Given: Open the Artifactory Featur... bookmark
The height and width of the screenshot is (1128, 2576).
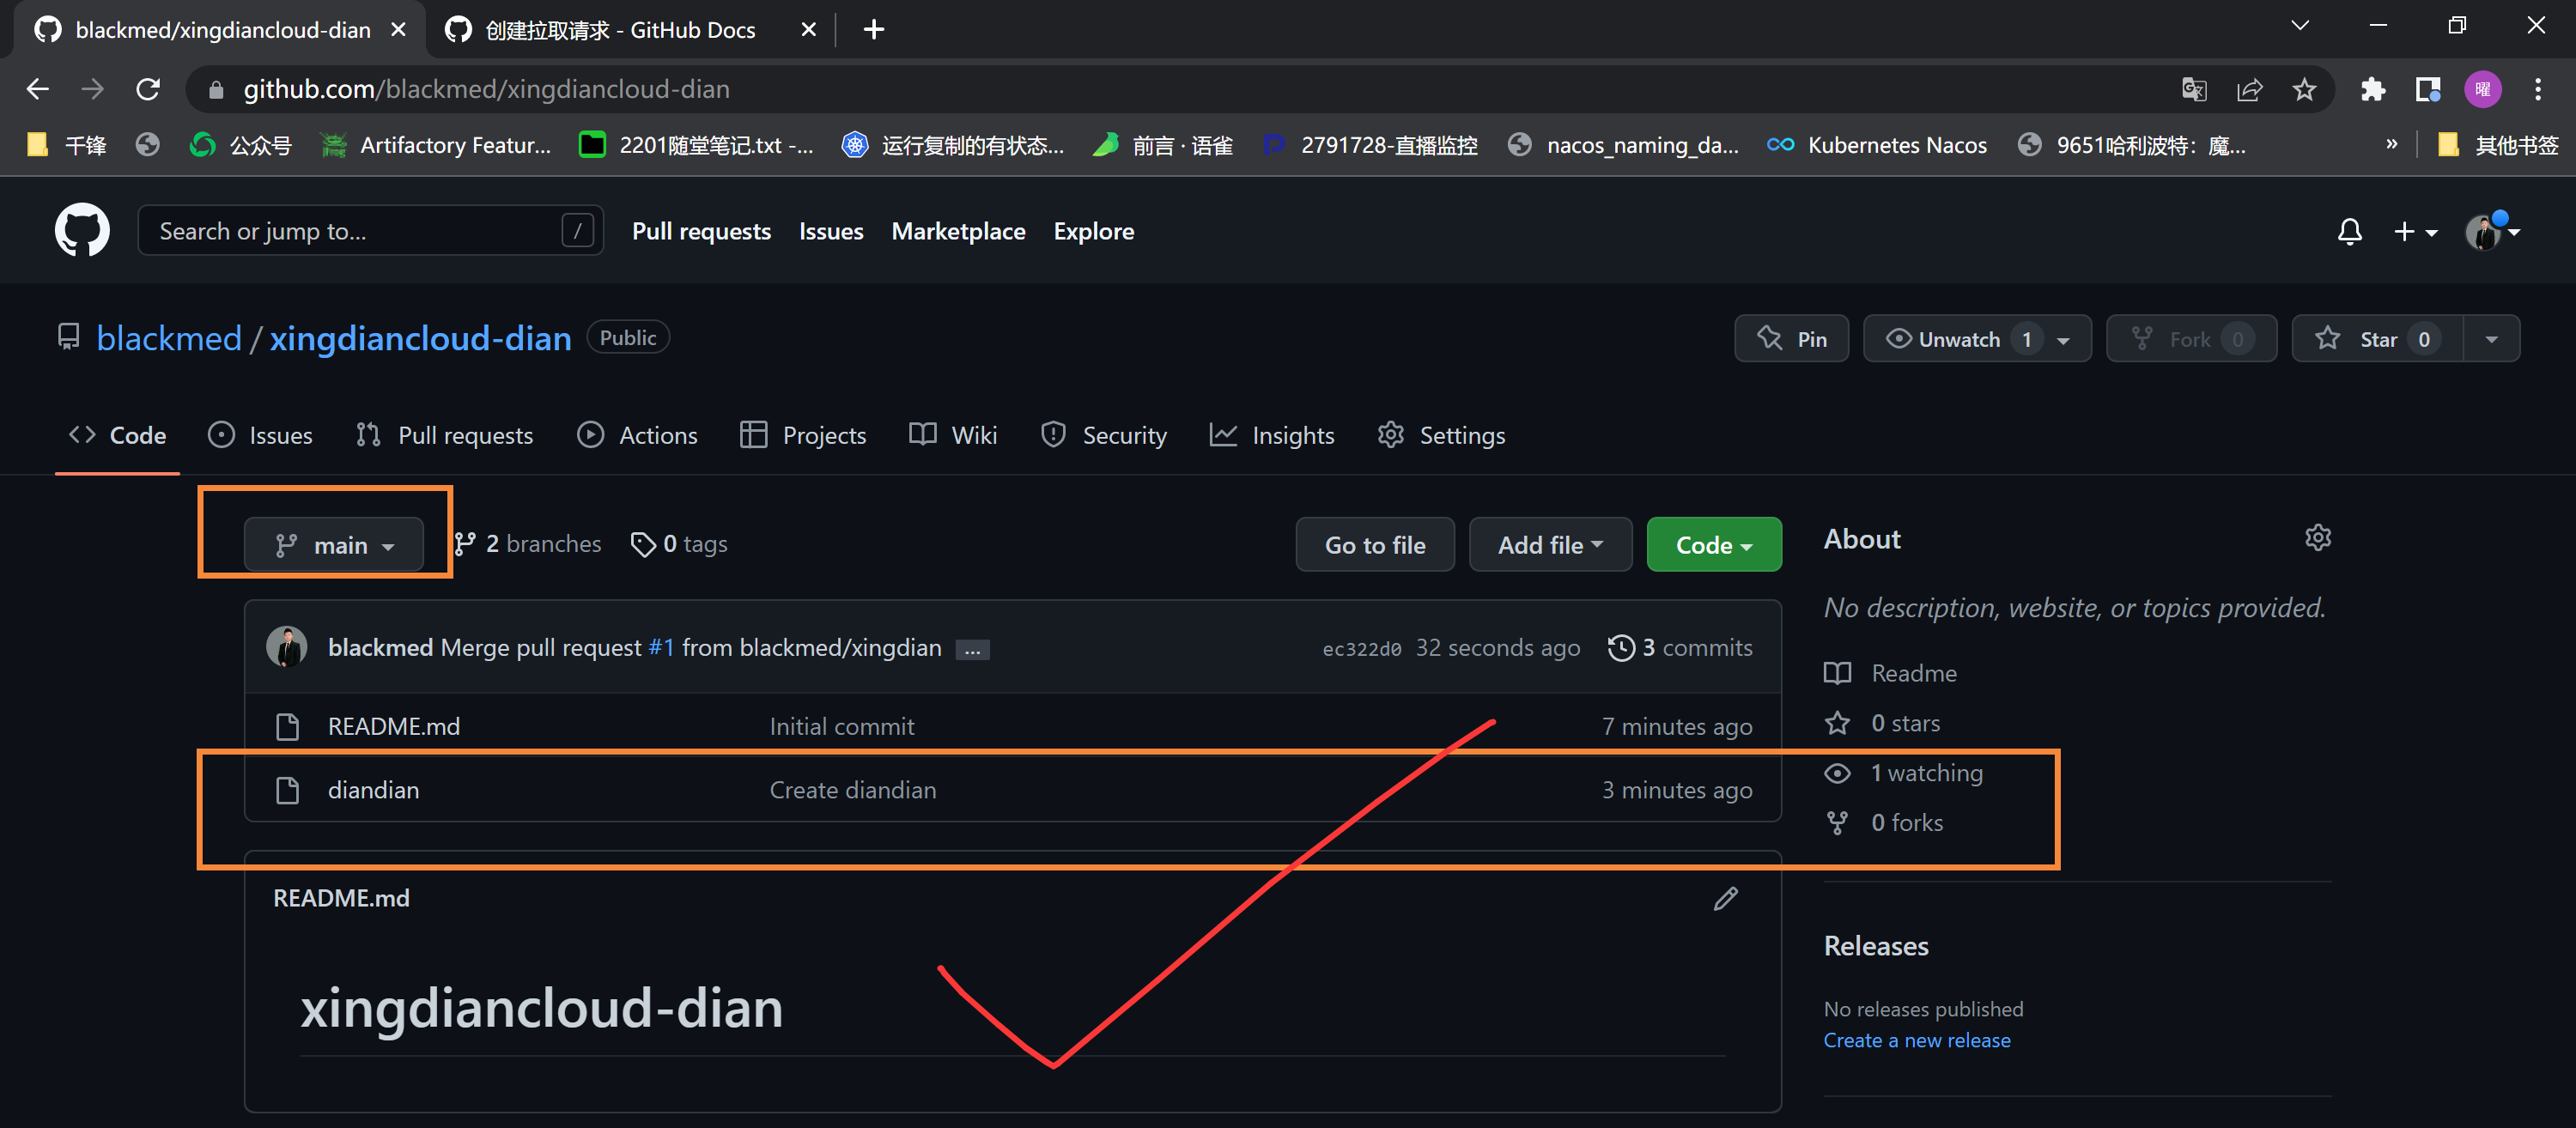Looking at the screenshot, I should tap(435, 145).
